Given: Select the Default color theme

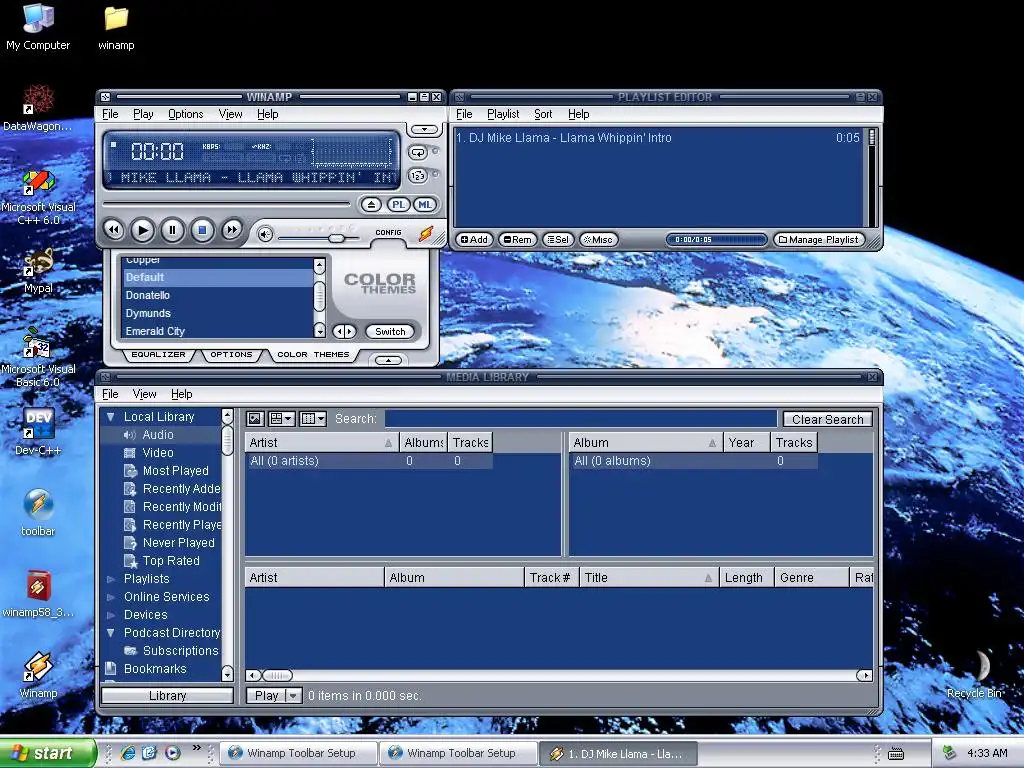Looking at the screenshot, I should click(218, 278).
